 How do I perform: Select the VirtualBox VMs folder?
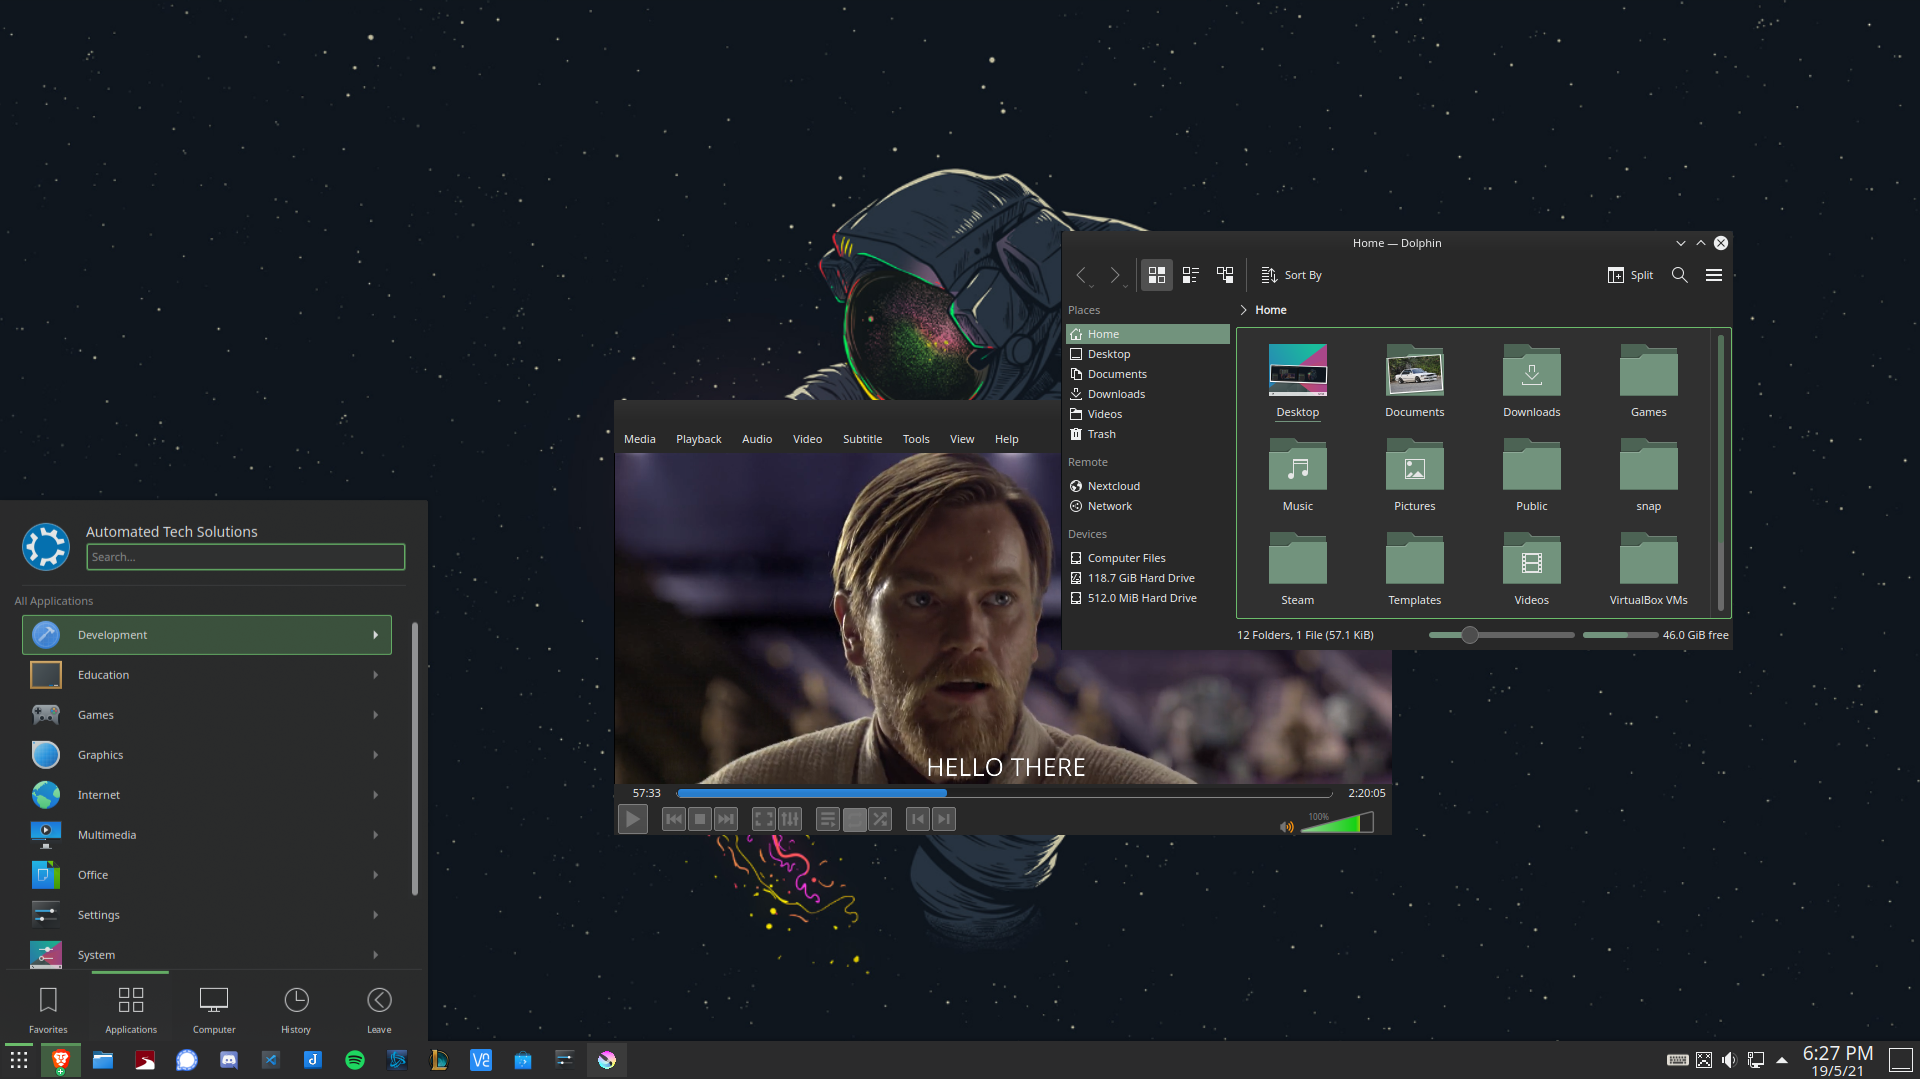[1649, 568]
